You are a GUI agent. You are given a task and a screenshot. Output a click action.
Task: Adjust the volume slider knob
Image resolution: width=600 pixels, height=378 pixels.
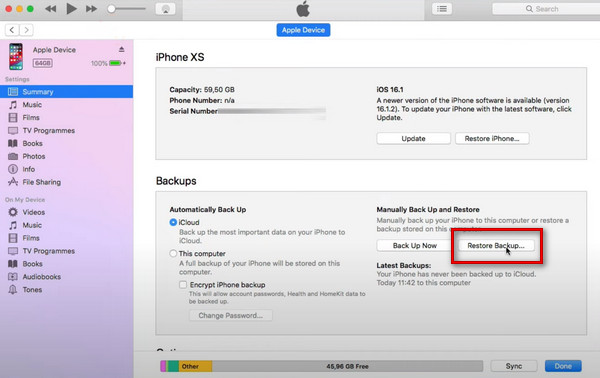(x=111, y=9)
